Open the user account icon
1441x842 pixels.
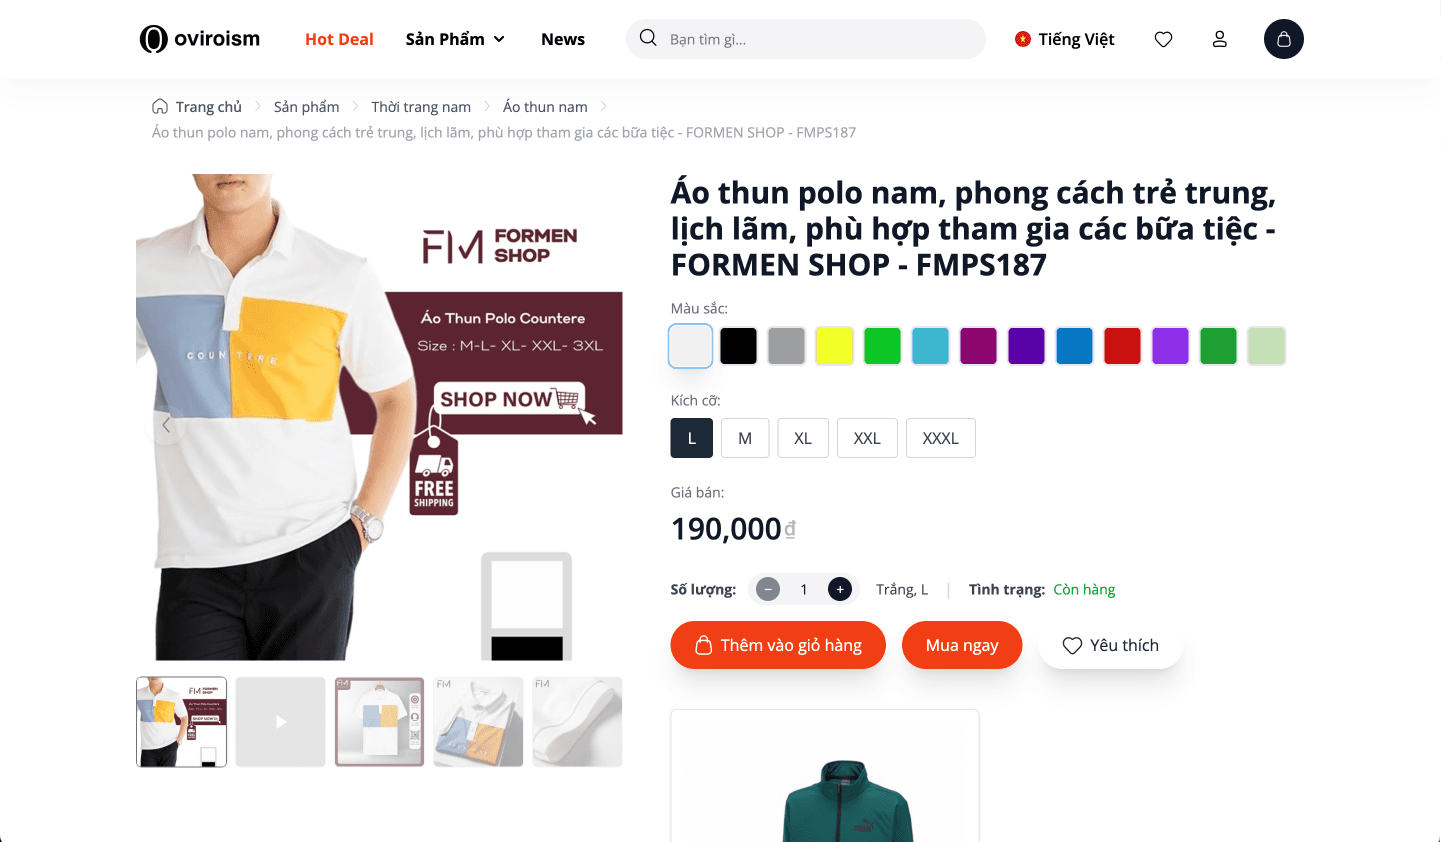tap(1219, 39)
